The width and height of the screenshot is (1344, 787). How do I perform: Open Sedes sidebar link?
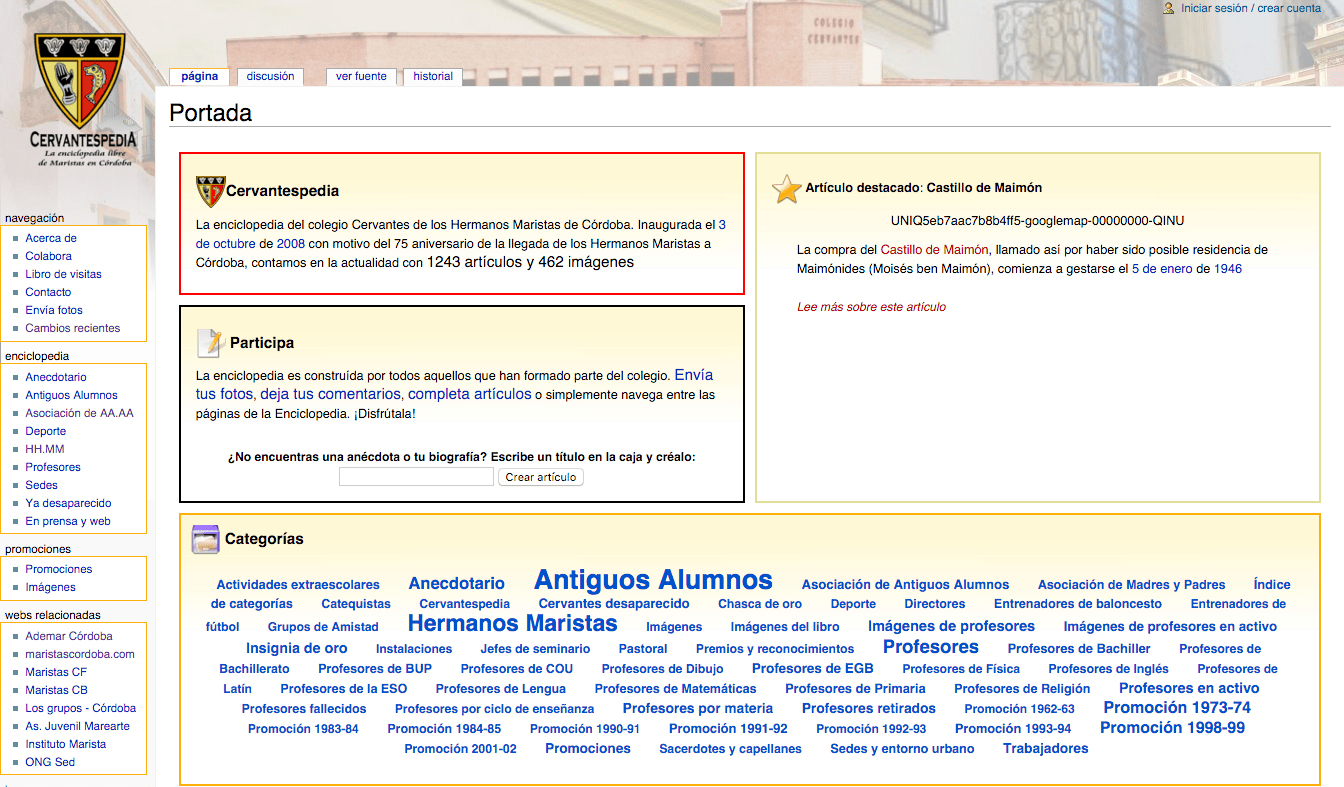tap(41, 485)
